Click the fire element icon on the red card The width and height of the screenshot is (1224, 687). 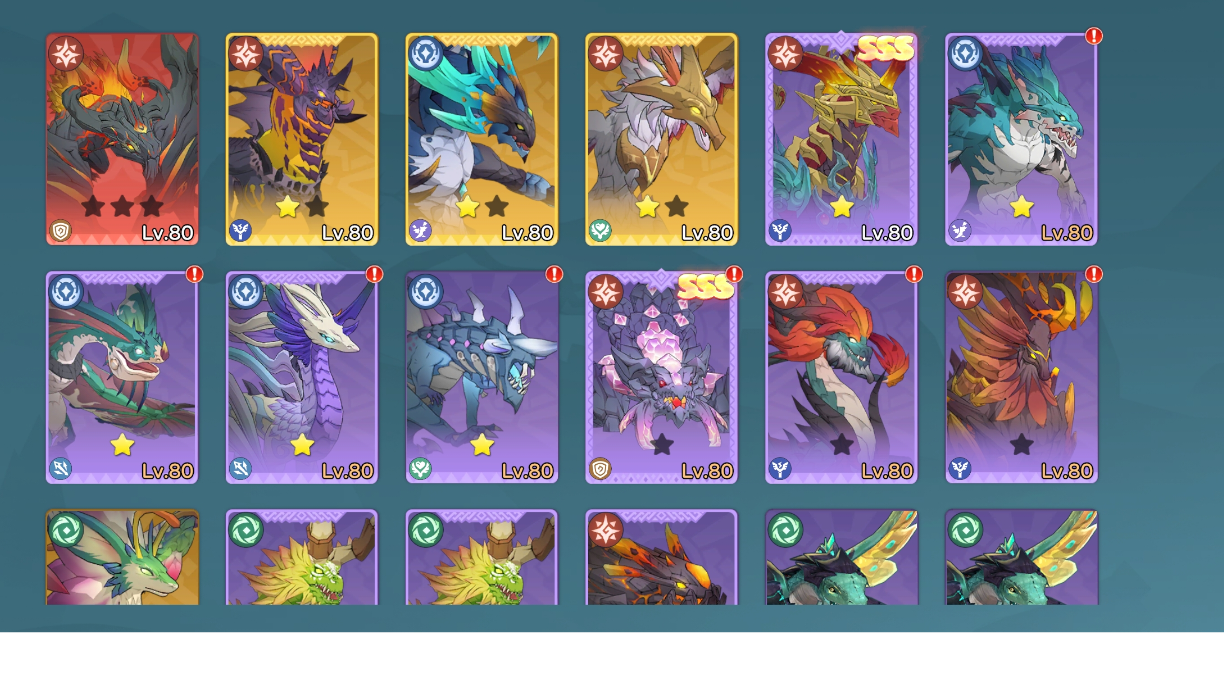(x=65, y=53)
